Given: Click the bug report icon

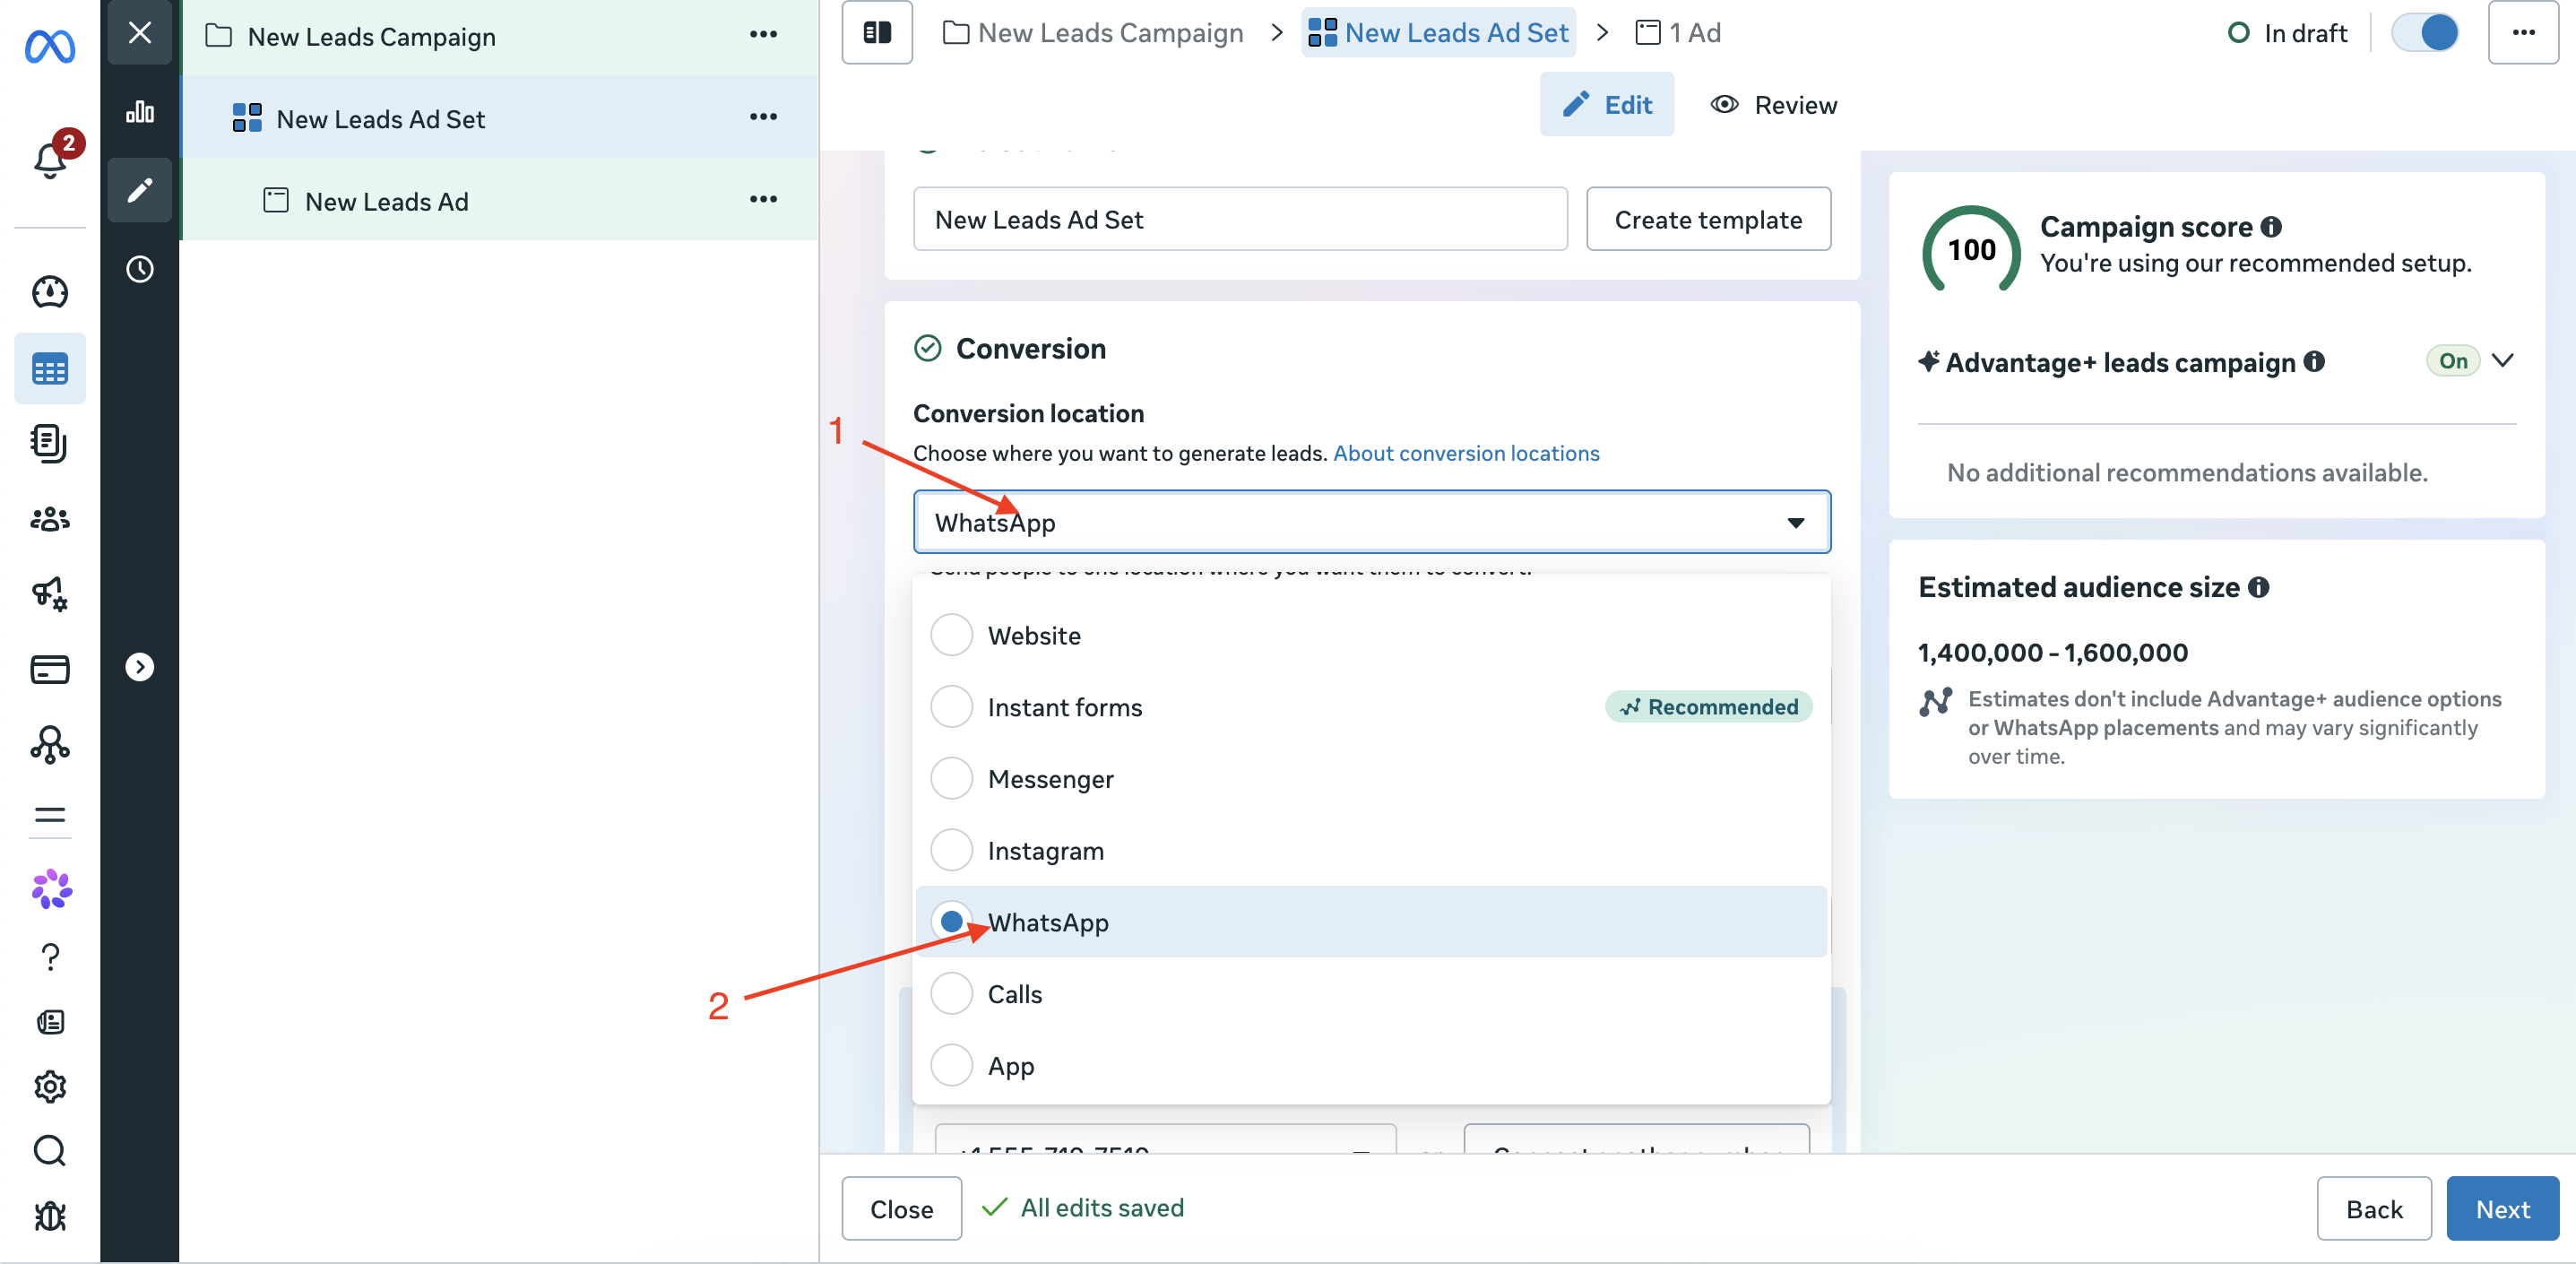Looking at the screenshot, I should pos(50,1216).
